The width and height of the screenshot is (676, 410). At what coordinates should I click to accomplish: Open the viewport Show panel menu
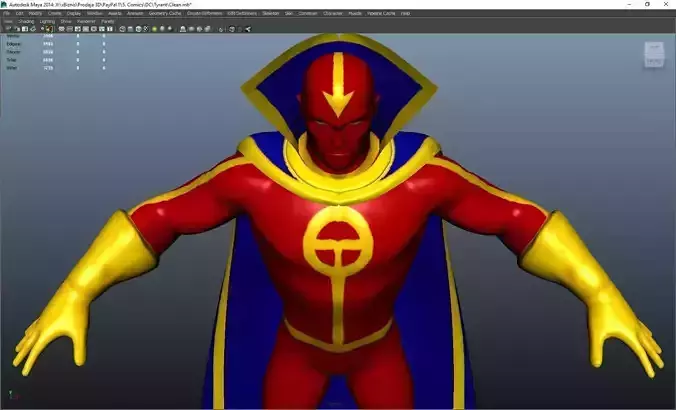[66, 21]
